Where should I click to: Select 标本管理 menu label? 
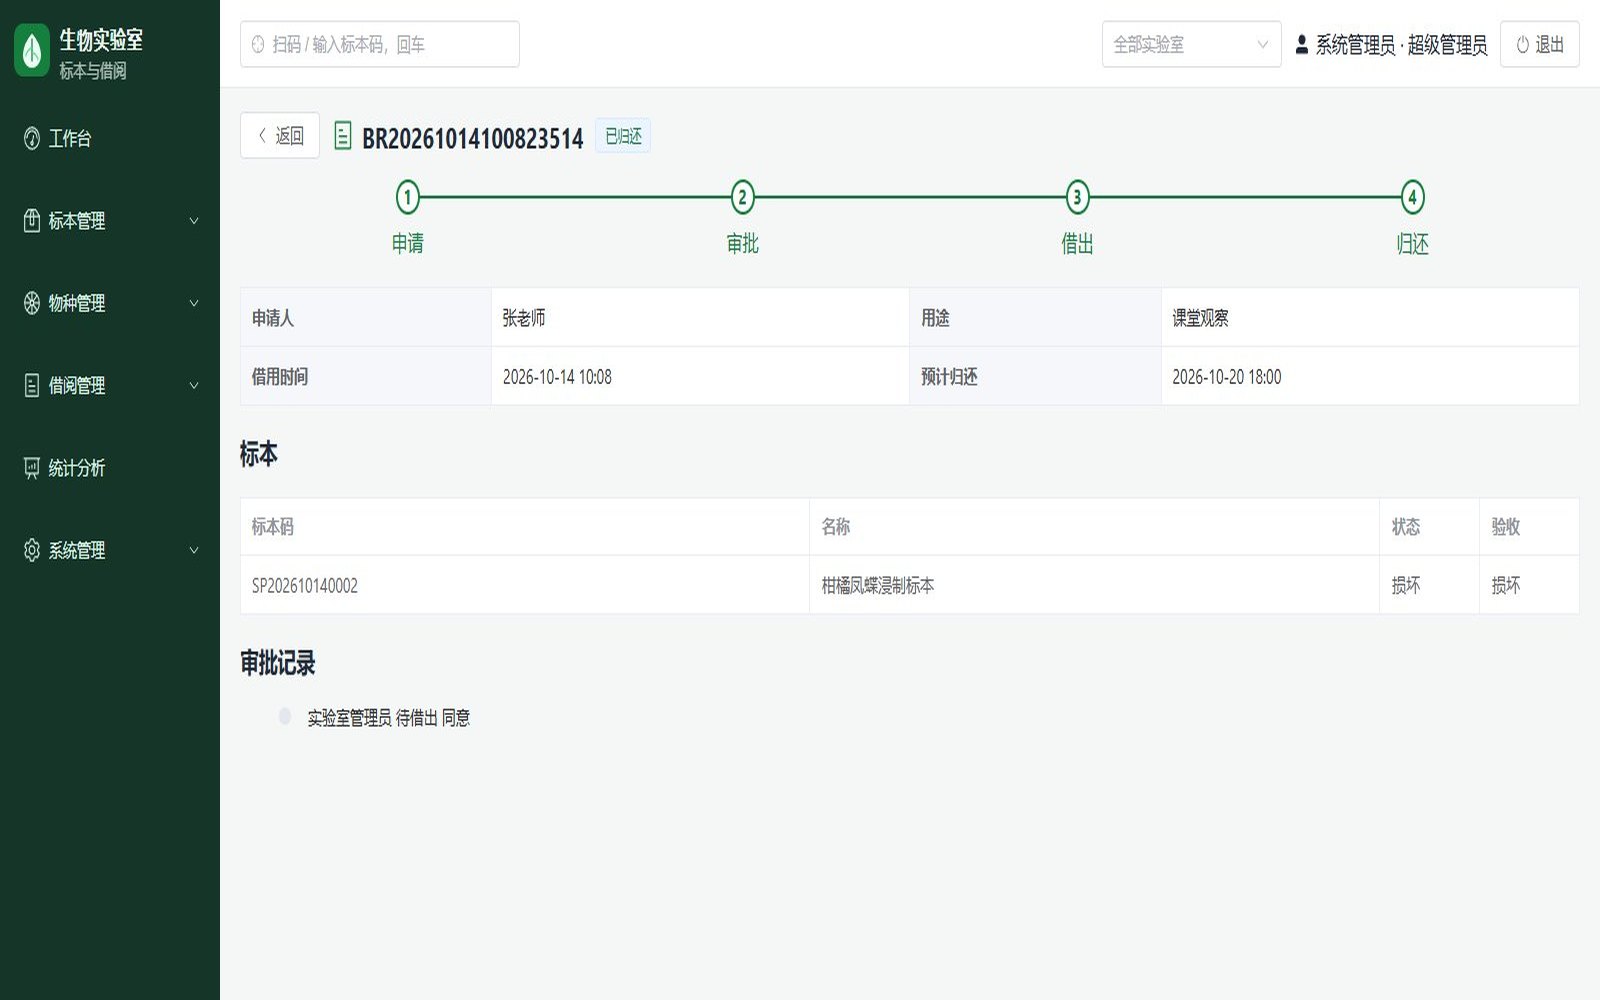pyautogui.click(x=77, y=221)
